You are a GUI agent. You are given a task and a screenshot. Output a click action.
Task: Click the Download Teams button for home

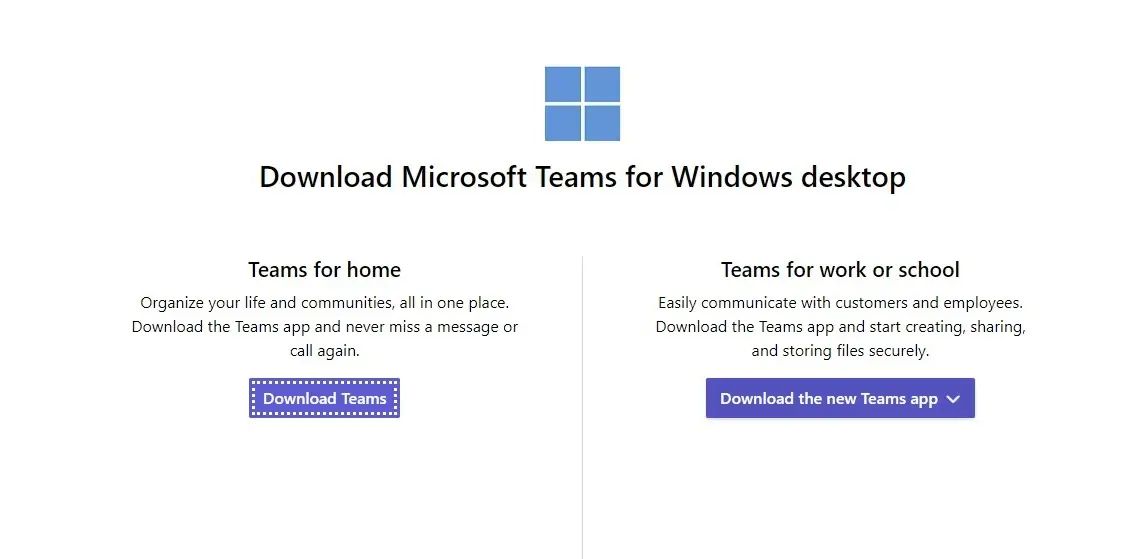324,398
